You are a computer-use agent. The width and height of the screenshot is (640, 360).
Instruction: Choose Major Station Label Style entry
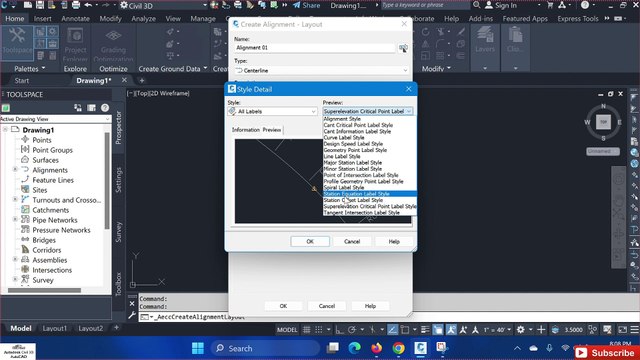tap(369, 162)
